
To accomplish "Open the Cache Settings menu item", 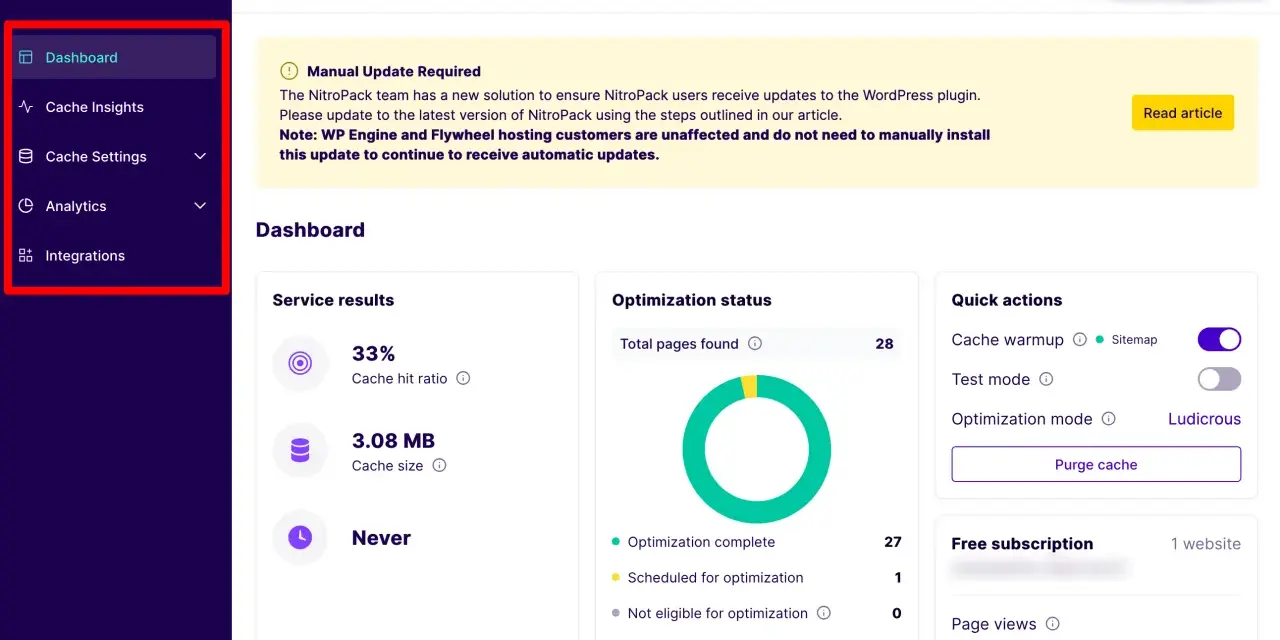I will click(114, 156).
